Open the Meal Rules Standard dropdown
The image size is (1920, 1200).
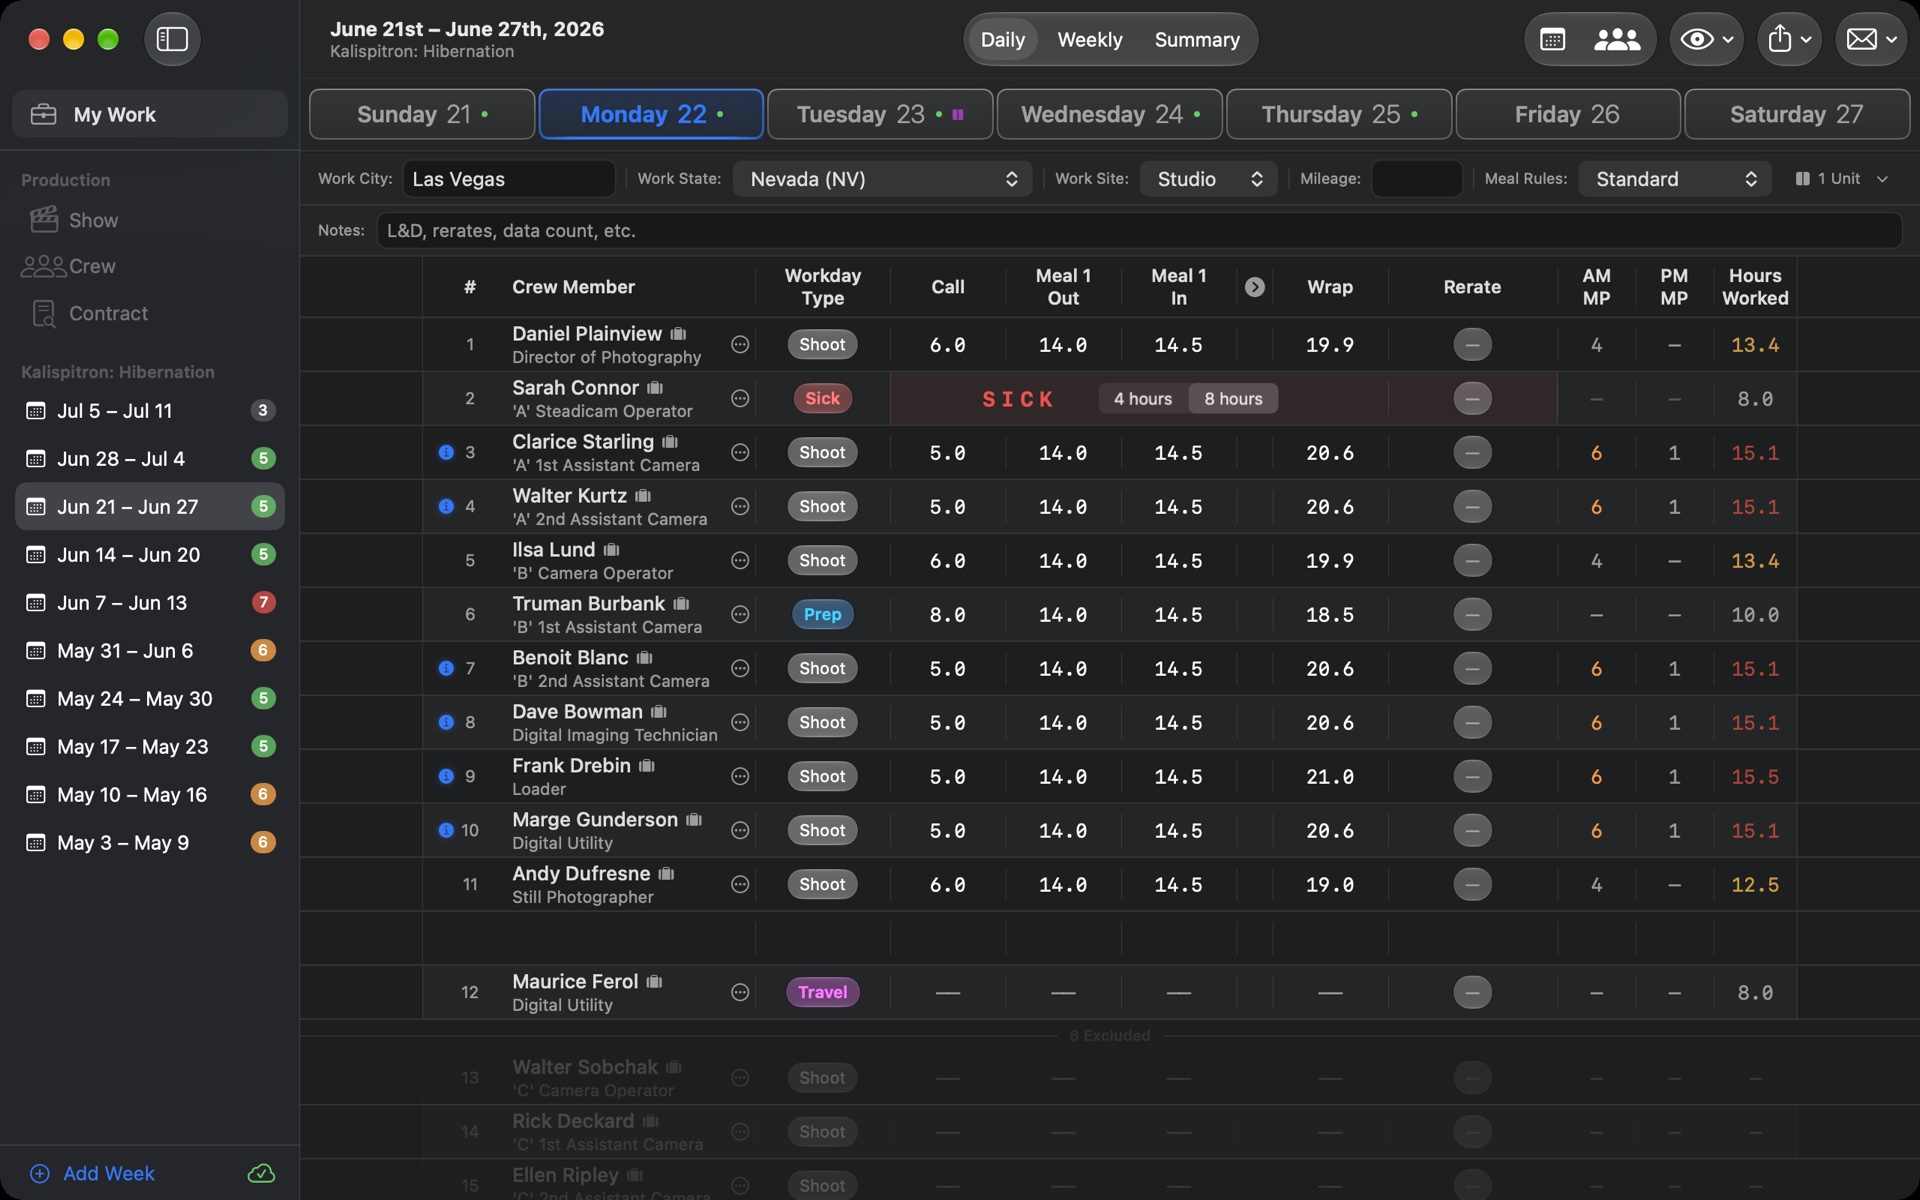click(x=1675, y=179)
